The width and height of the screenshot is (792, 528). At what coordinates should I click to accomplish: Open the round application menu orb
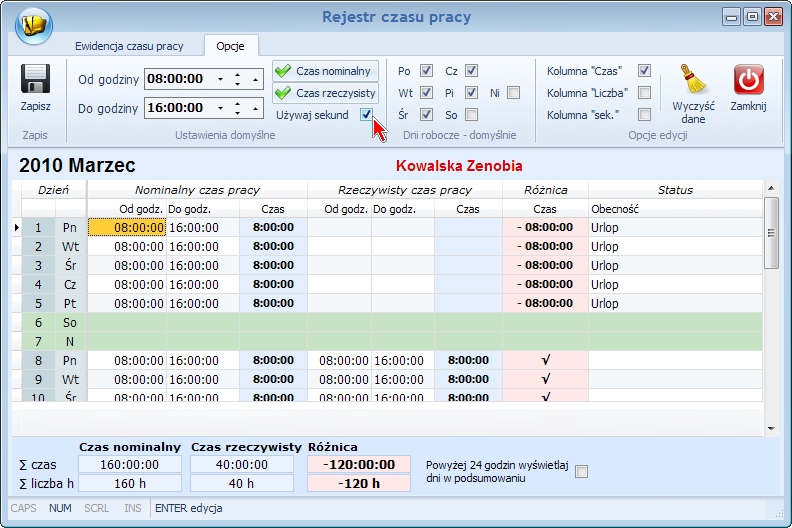34,25
